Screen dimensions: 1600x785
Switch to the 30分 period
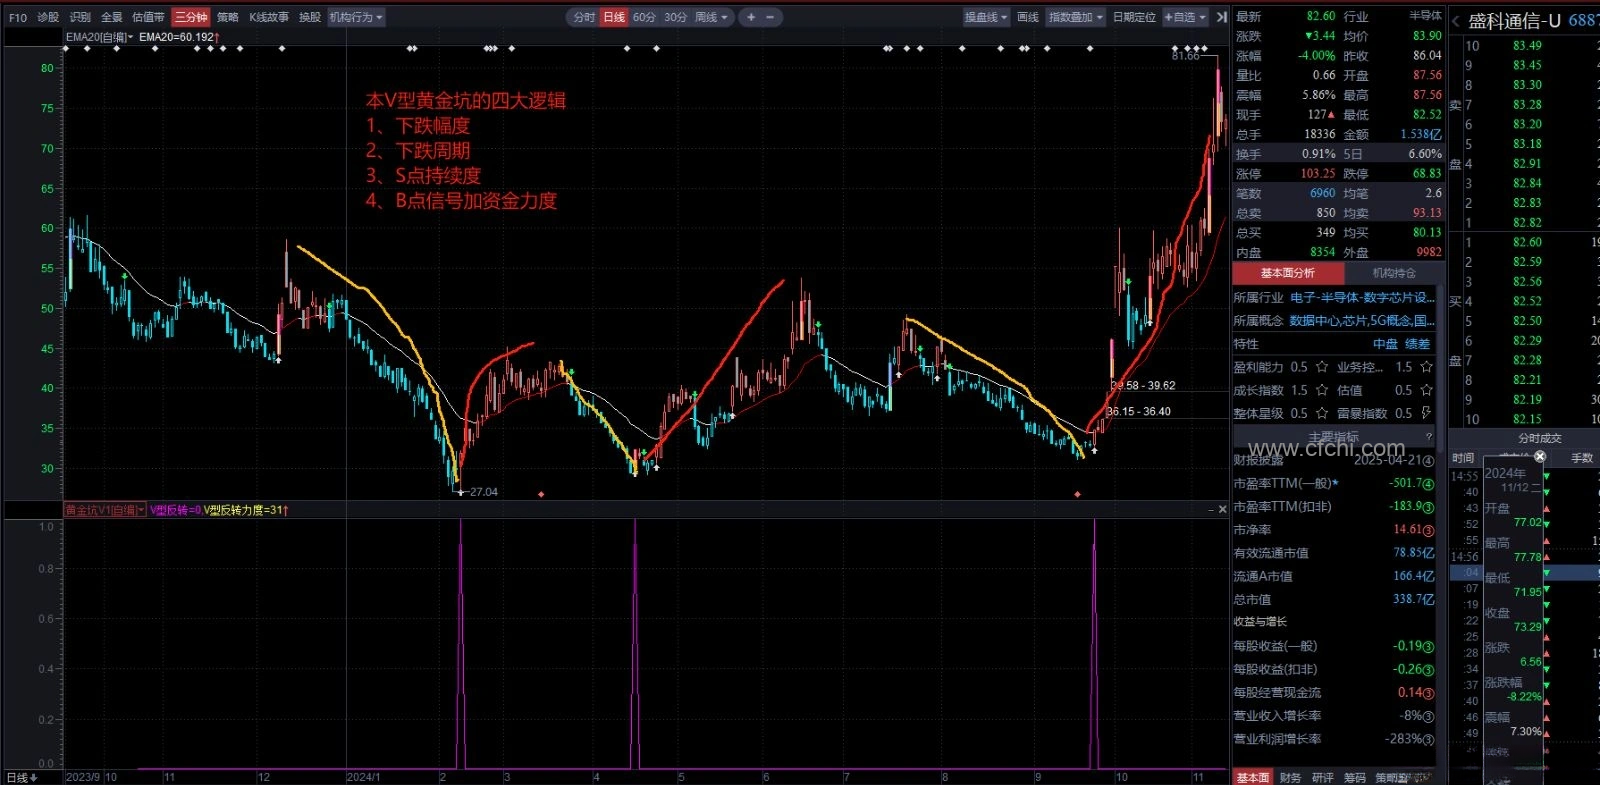point(676,17)
